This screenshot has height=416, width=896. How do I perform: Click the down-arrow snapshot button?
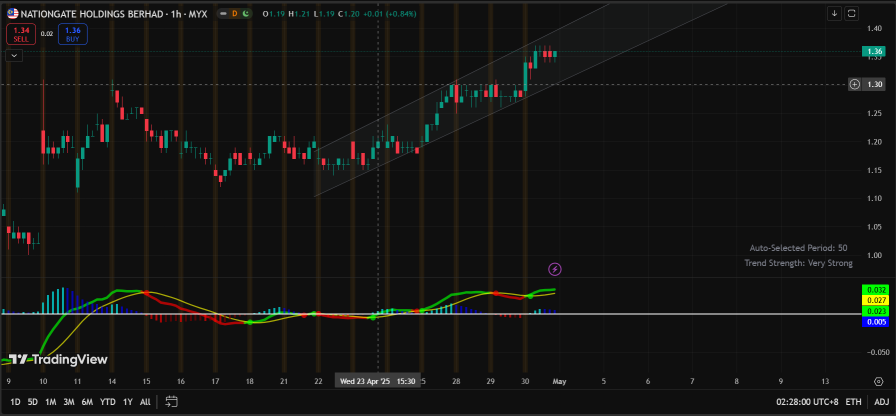pyautogui.click(x=835, y=13)
